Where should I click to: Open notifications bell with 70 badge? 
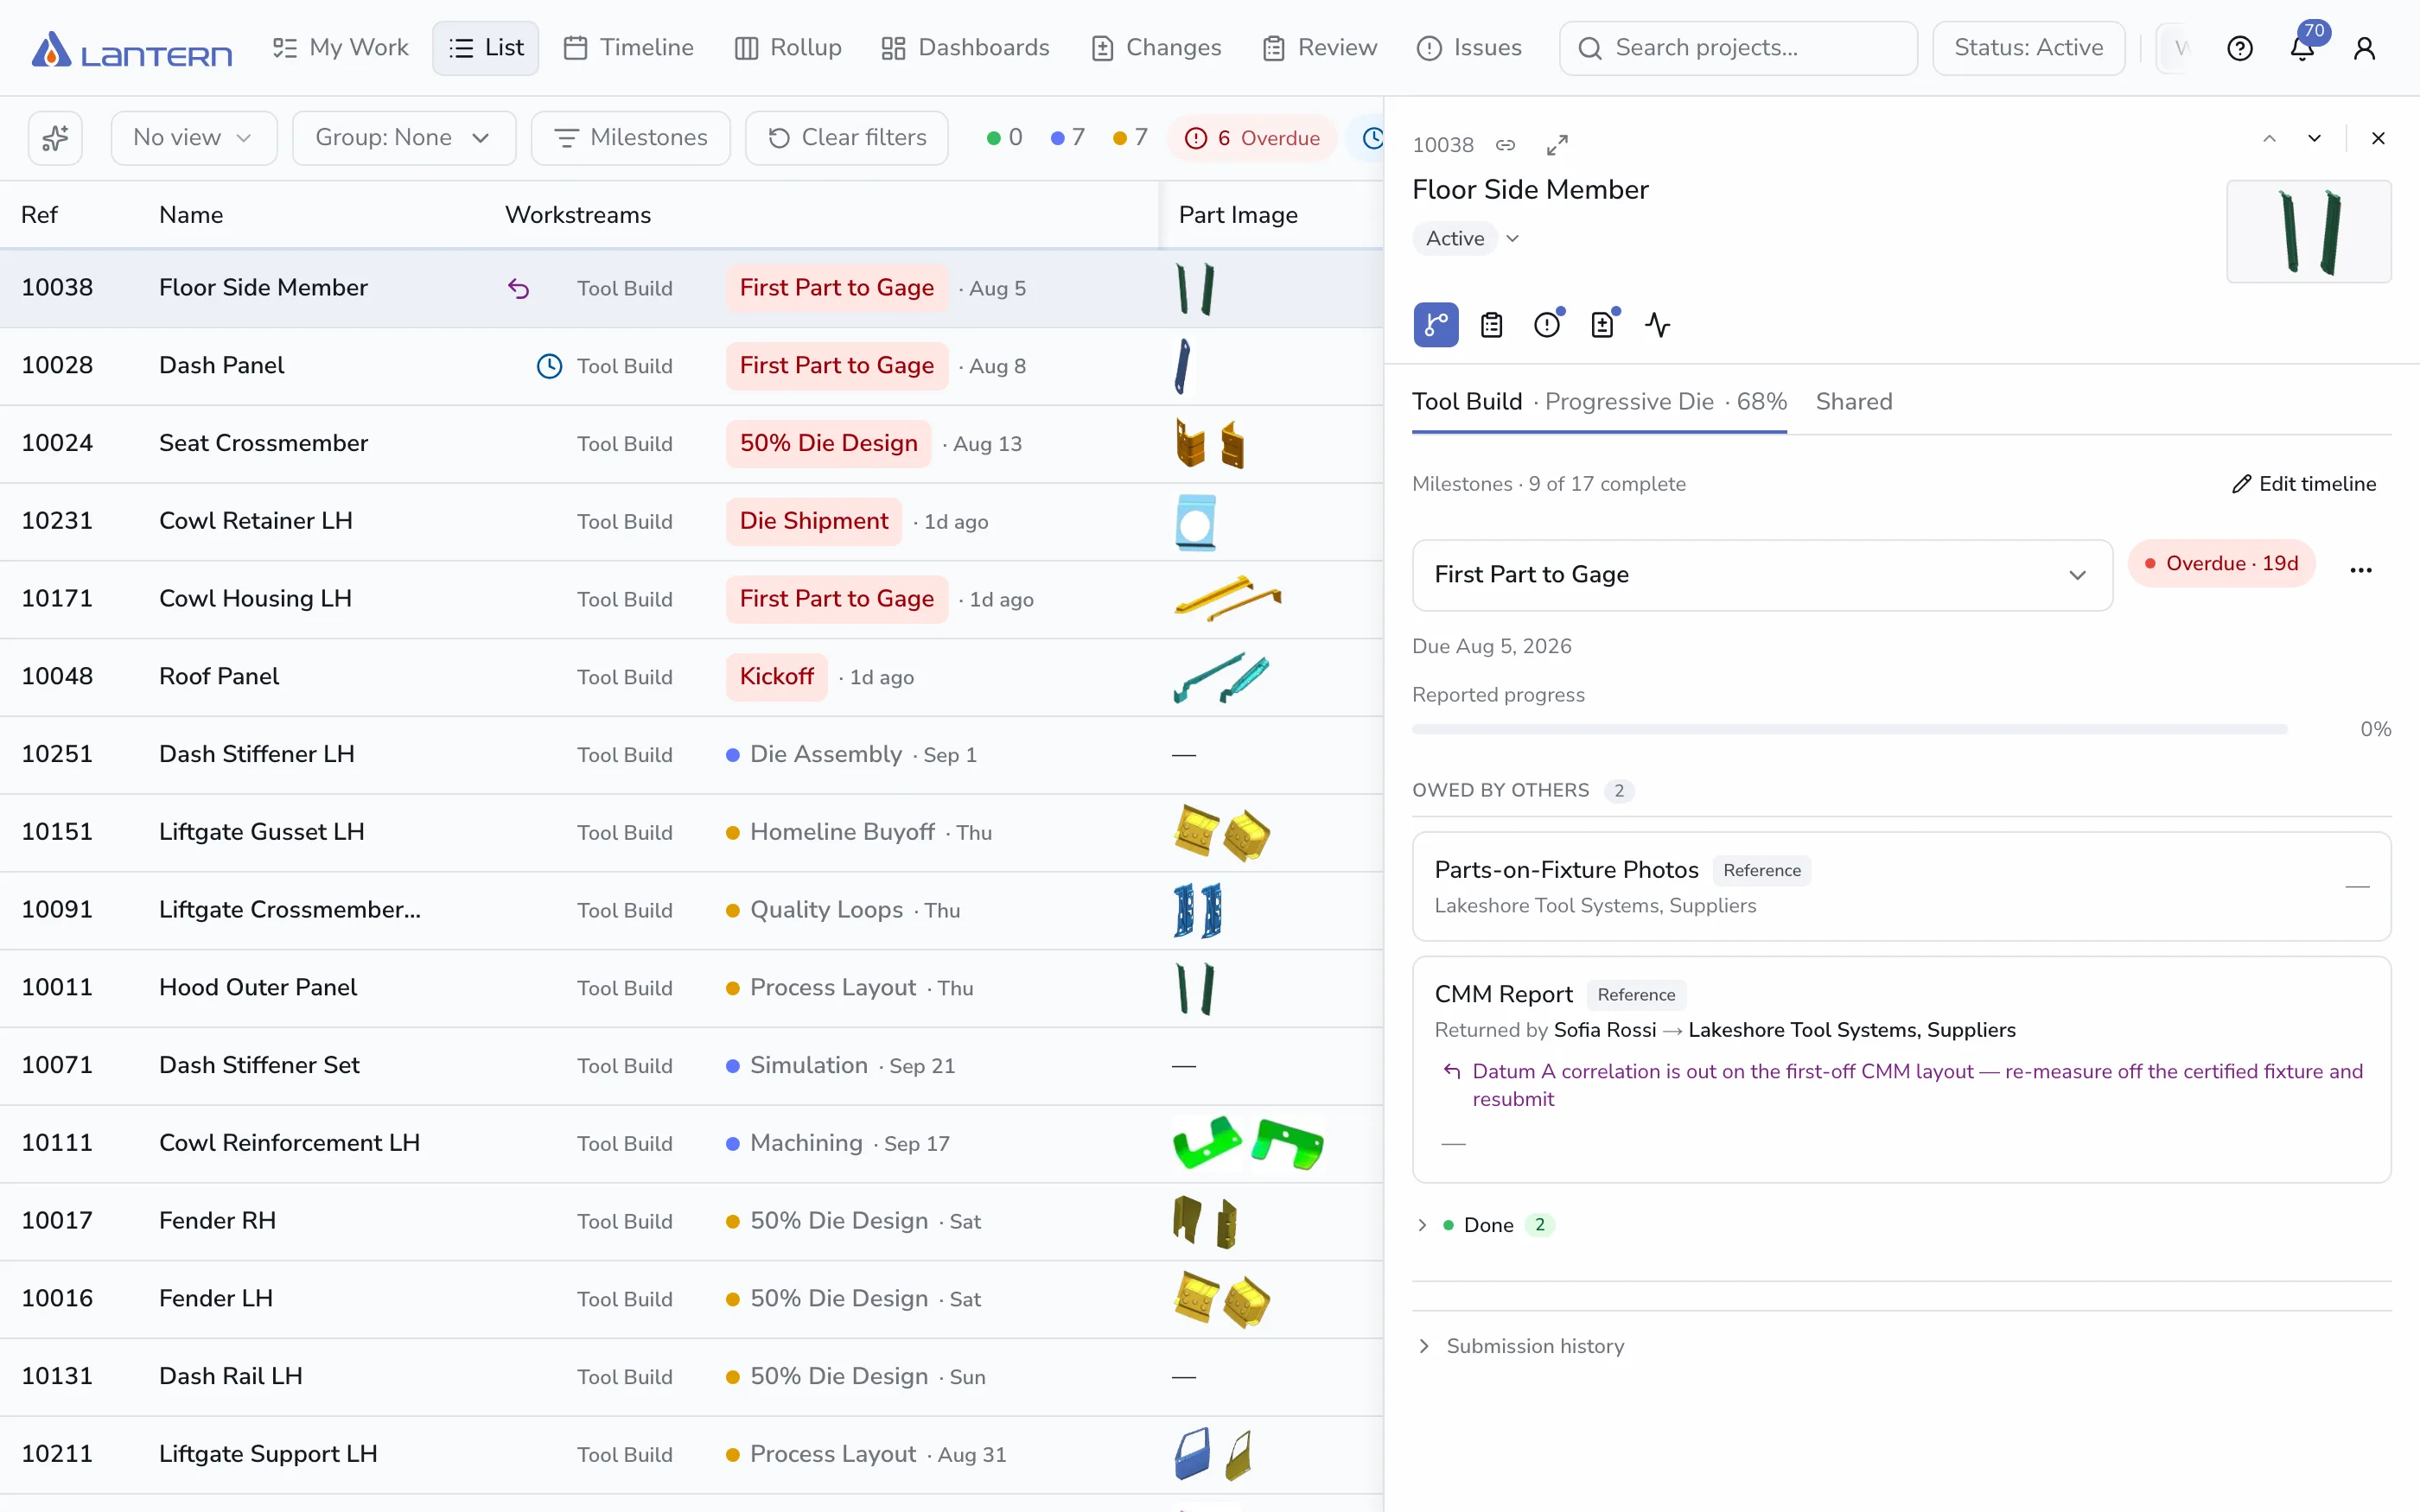(x=2303, y=48)
